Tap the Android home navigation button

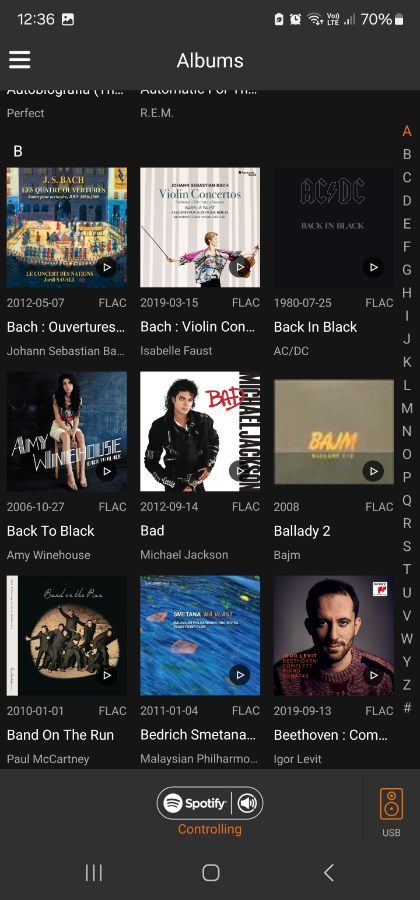[211, 872]
